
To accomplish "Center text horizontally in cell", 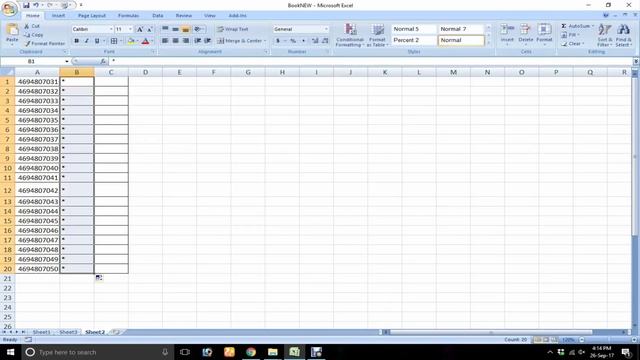I will click(x=175, y=41).
